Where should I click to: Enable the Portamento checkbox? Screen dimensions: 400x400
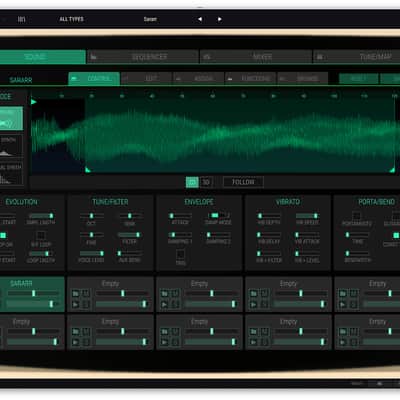click(357, 216)
